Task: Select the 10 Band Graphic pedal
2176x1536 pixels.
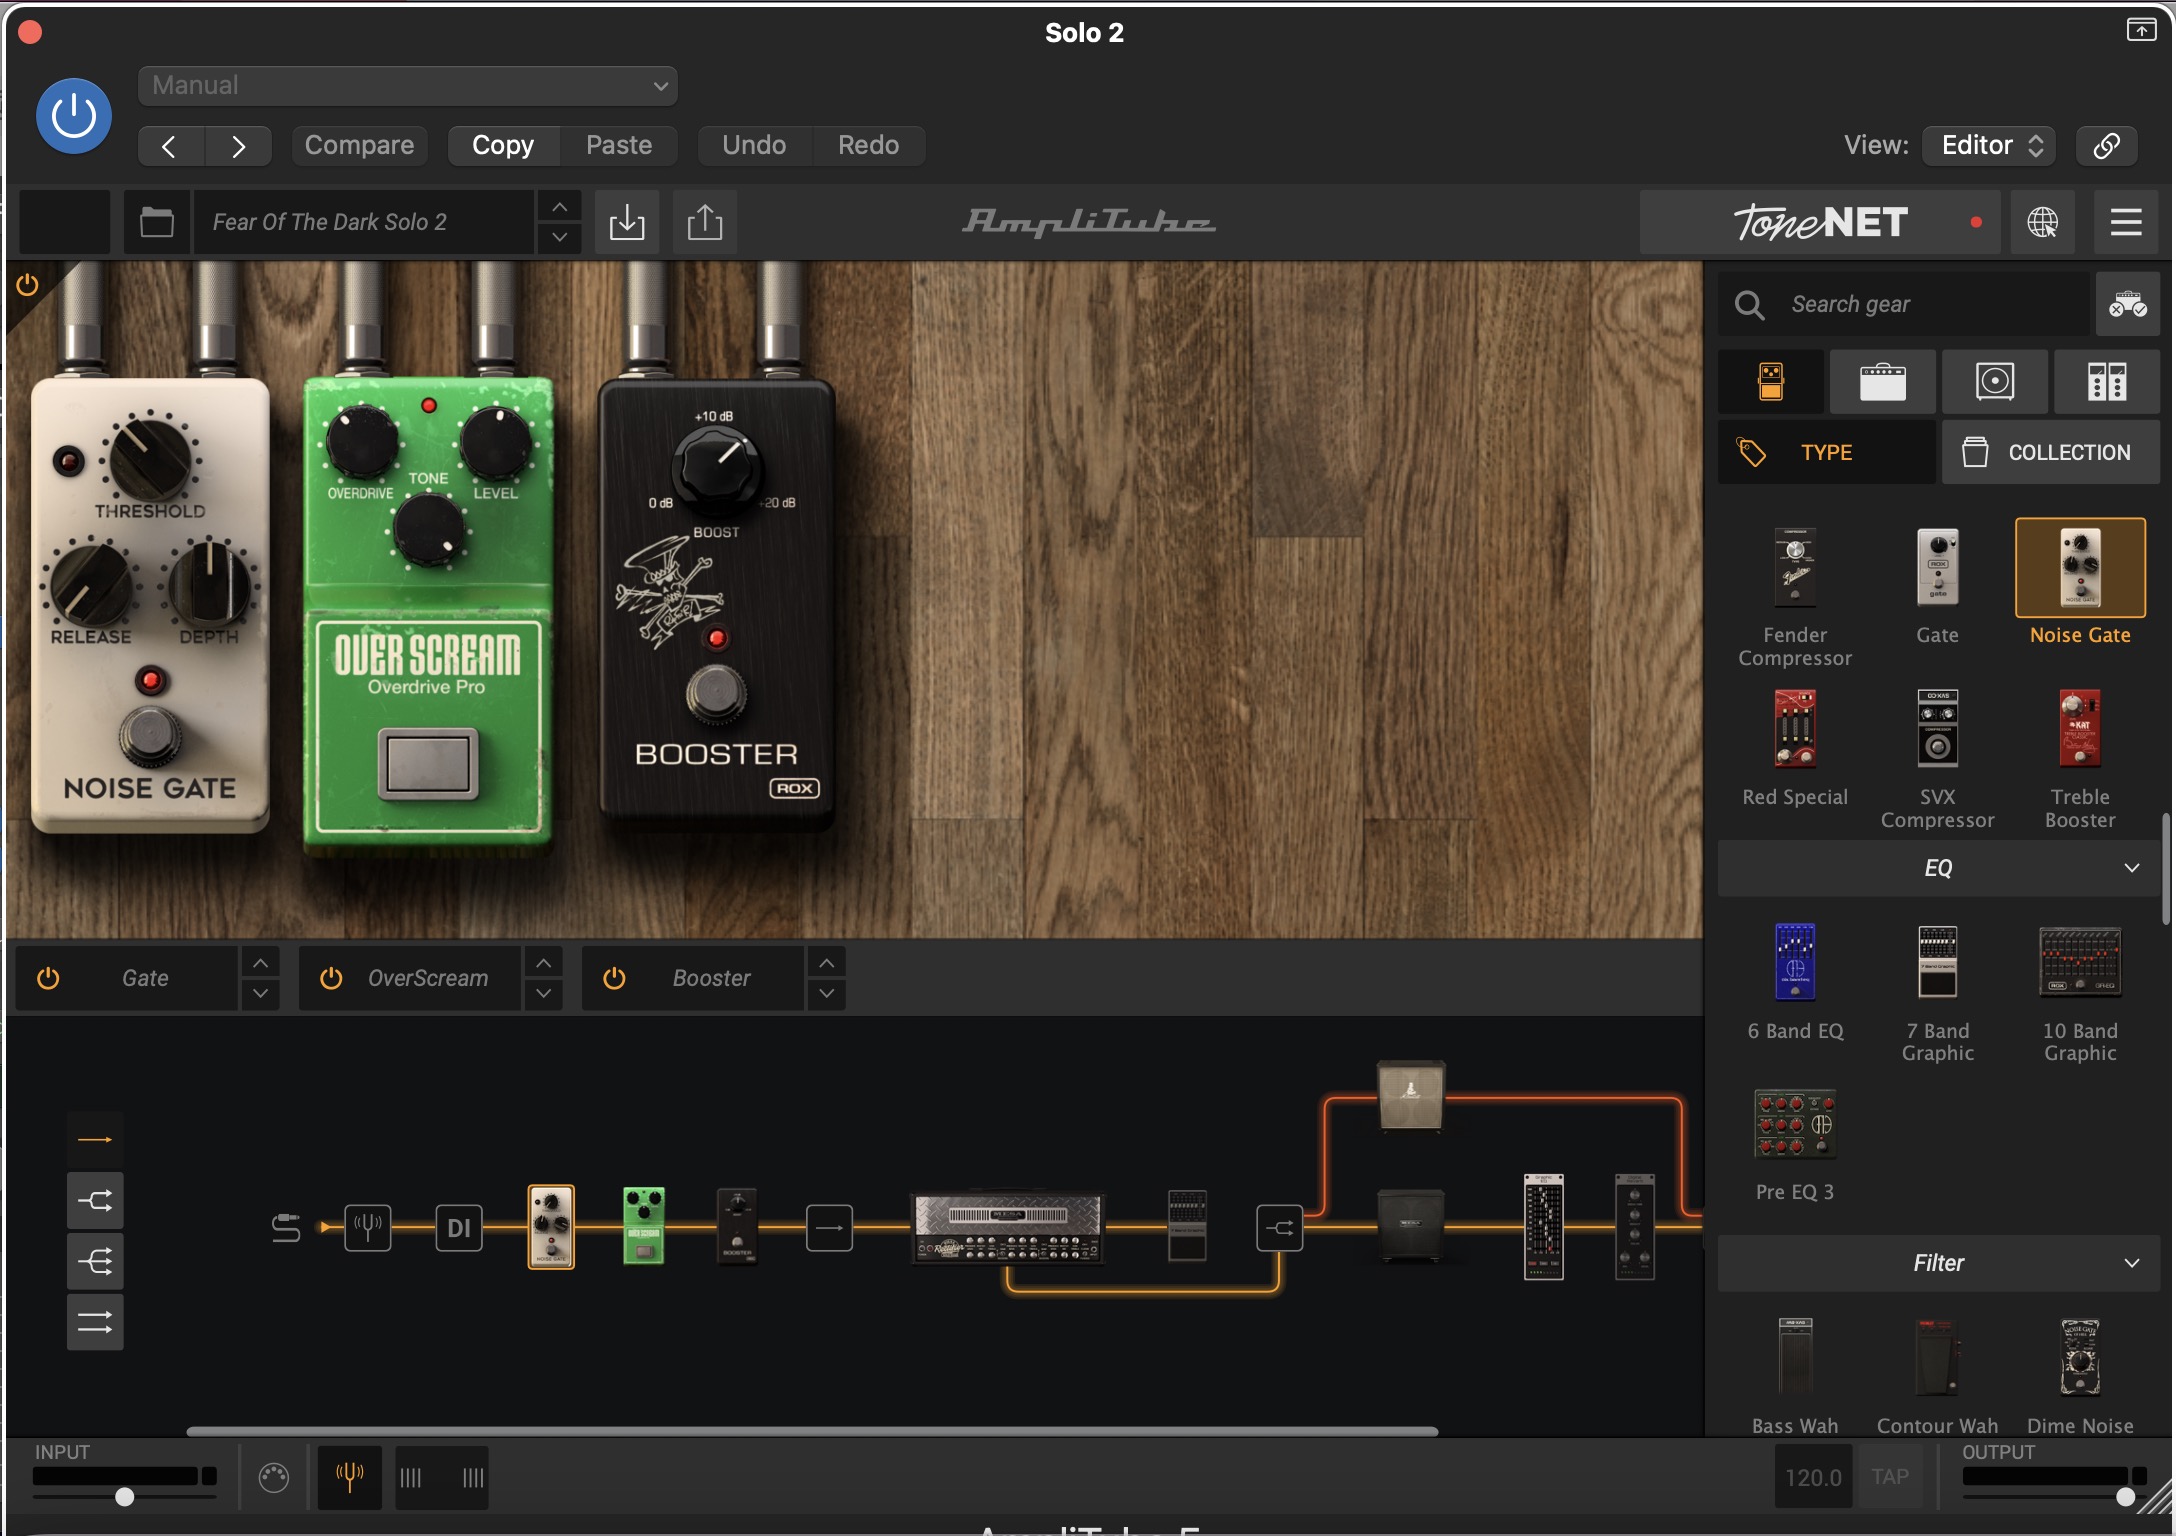Action: coord(2080,961)
